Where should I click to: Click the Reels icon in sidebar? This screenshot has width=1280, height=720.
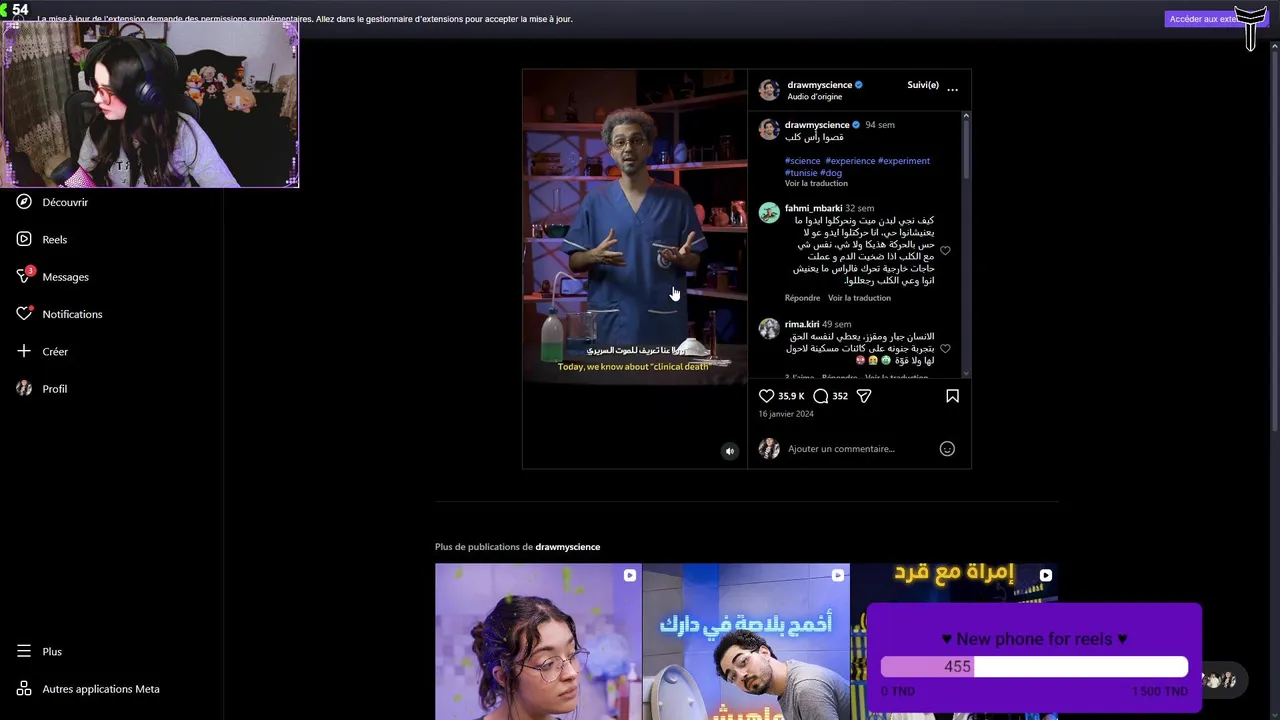point(24,239)
